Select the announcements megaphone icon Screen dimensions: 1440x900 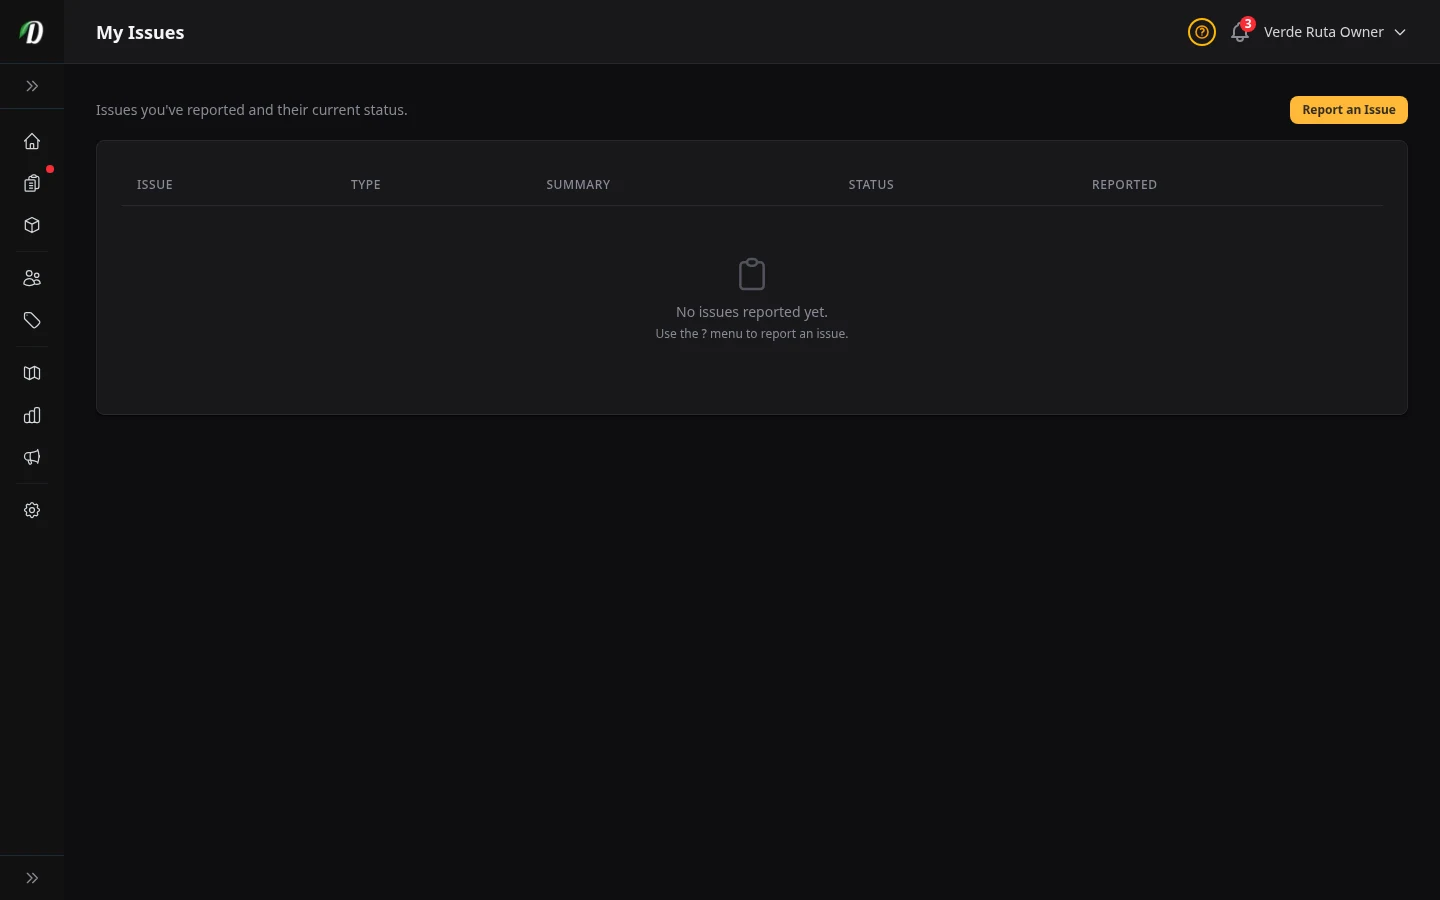(x=32, y=457)
